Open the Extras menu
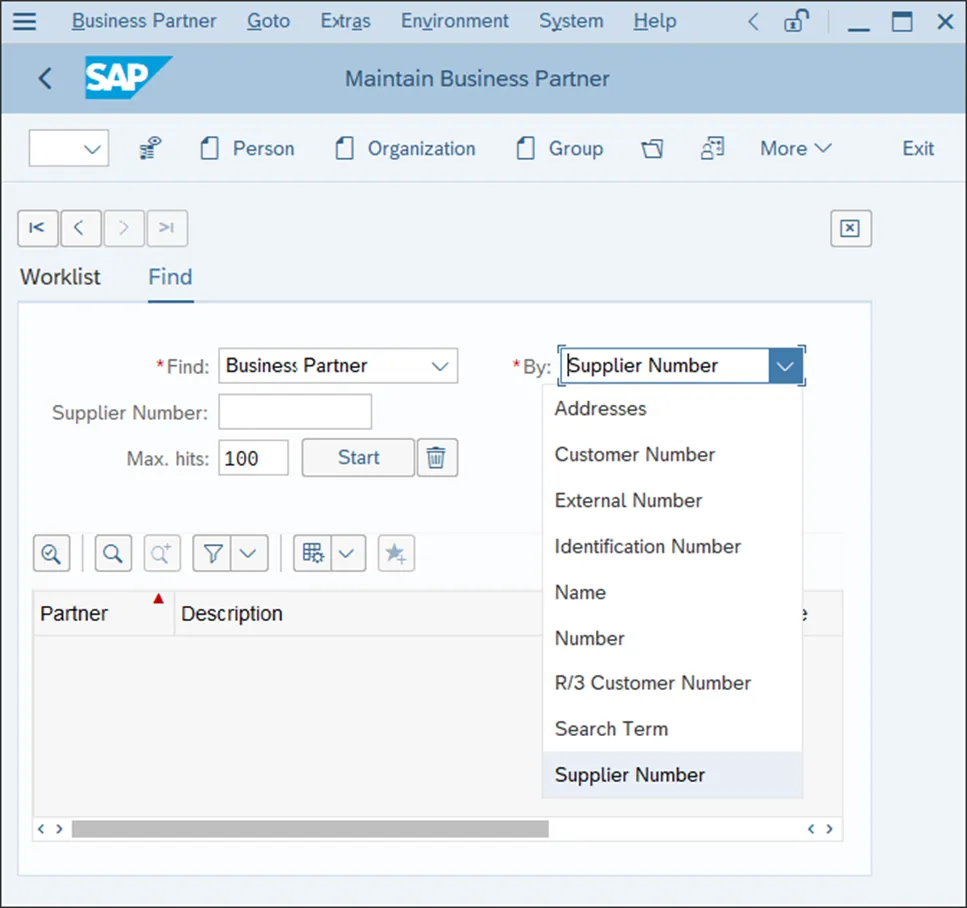 pyautogui.click(x=345, y=21)
